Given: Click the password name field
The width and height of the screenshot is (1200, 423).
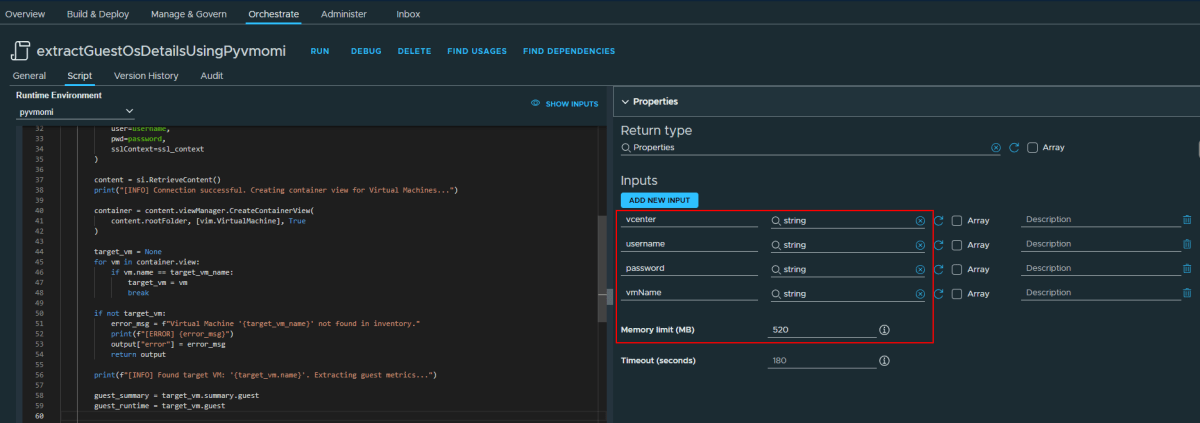Looking at the screenshot, I should click(x=689, y=269).
